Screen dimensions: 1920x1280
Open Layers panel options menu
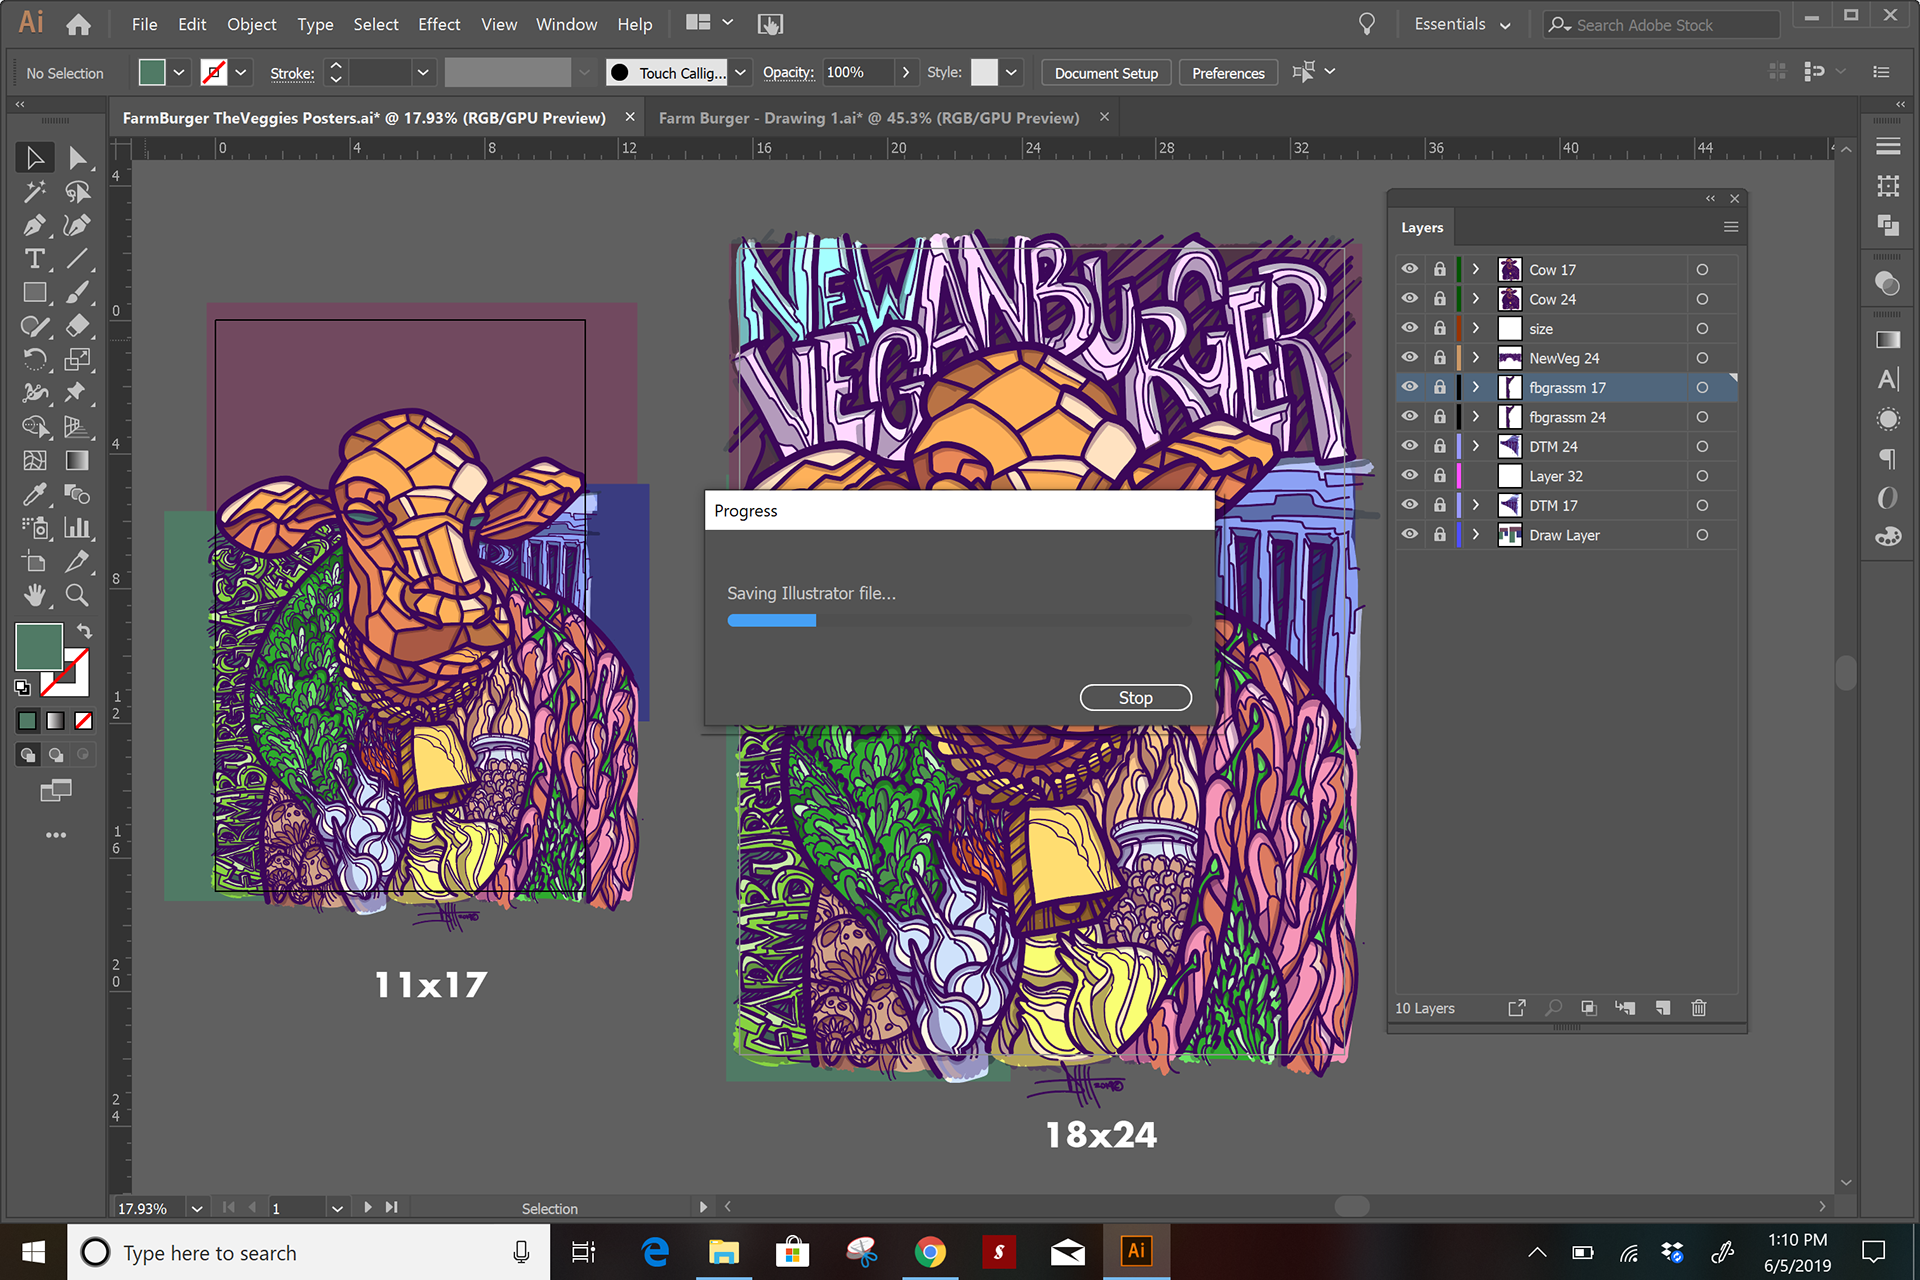(x=1731, y=227)
